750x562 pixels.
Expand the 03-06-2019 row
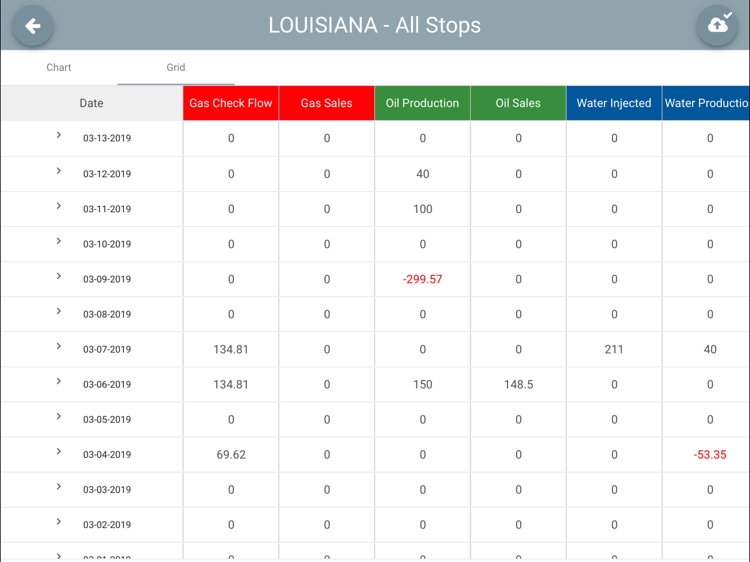[59, 381]
